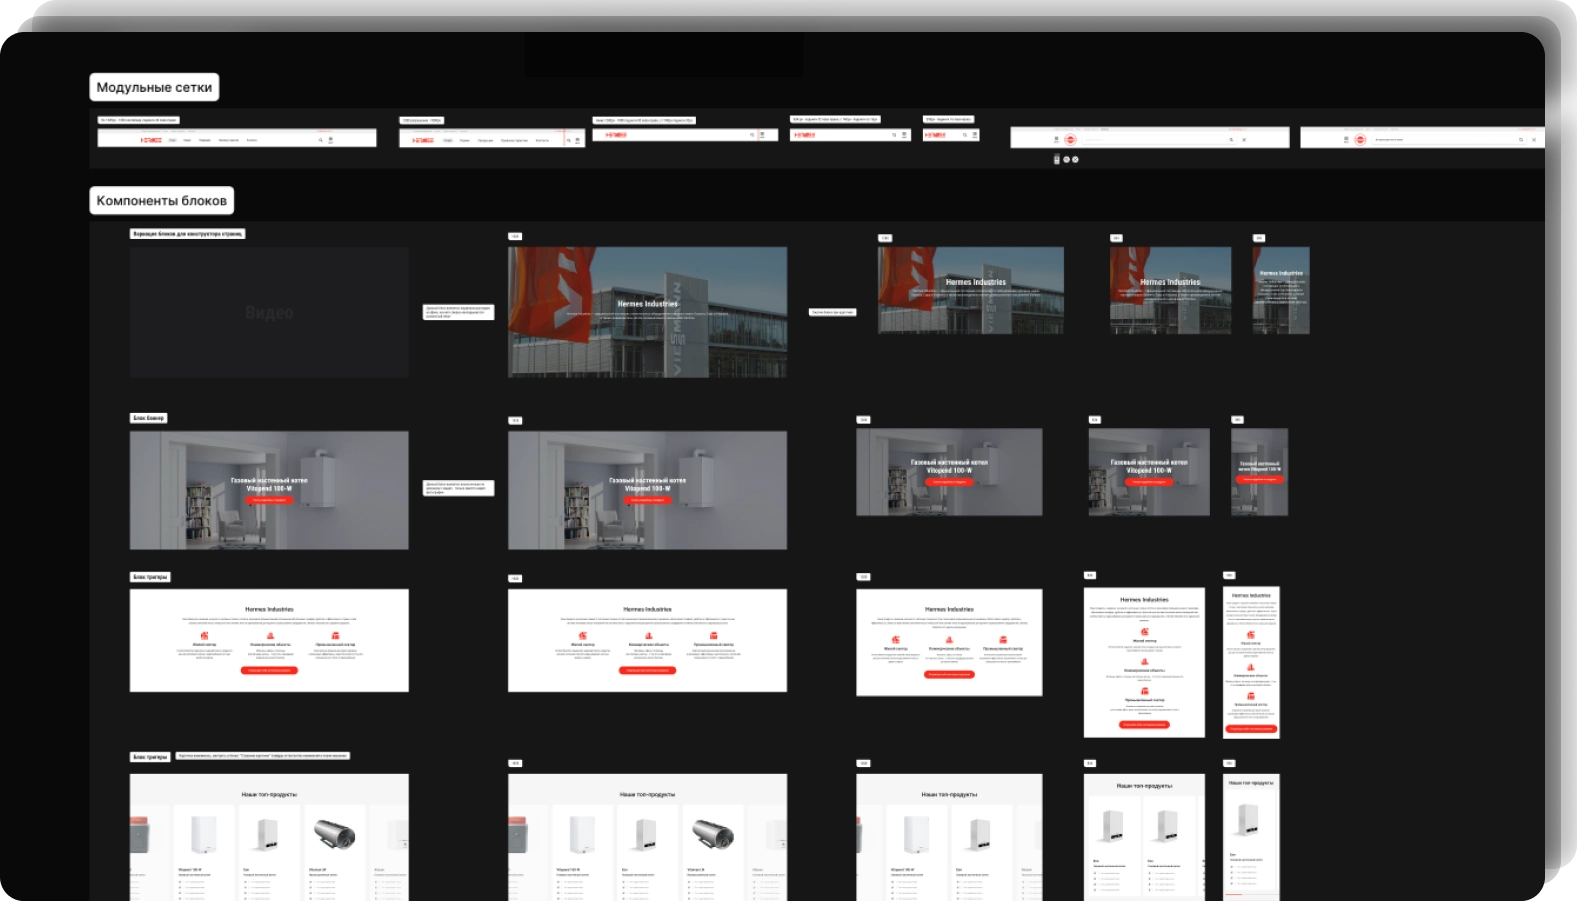Click "Hermes Industries" title in the largest flag banner

(x=647, y=303)
